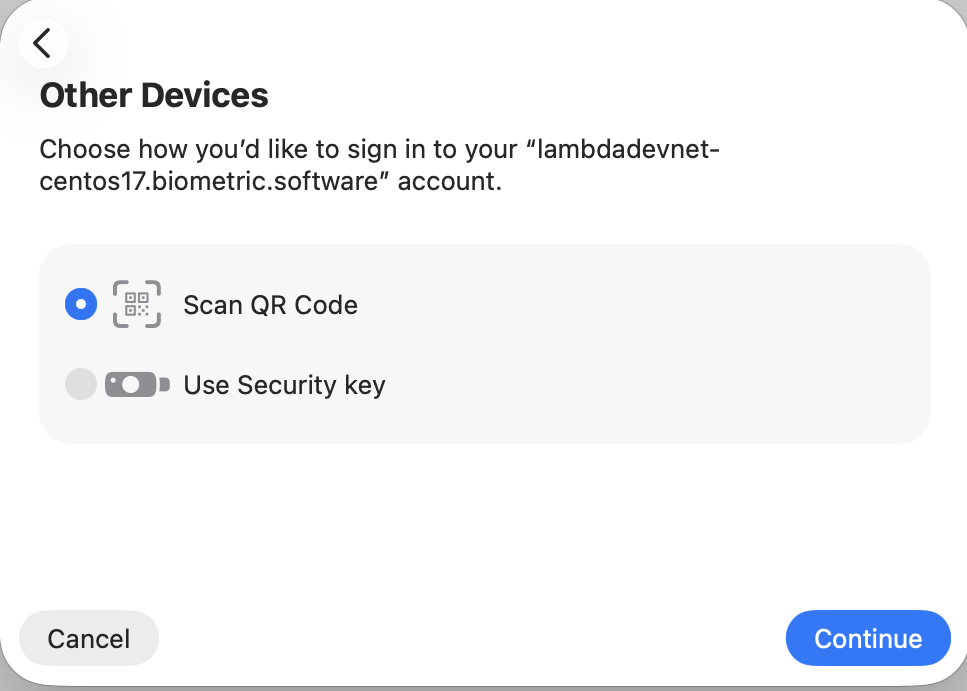Click the USB key glyph next to Use Security key
The image size is (967, 691).
[137, 384]
